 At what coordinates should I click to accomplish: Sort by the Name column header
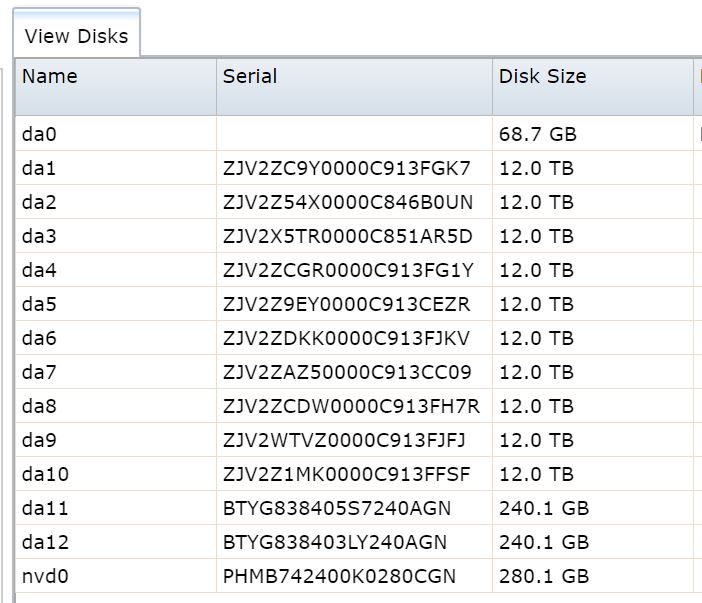pos(116,87)
